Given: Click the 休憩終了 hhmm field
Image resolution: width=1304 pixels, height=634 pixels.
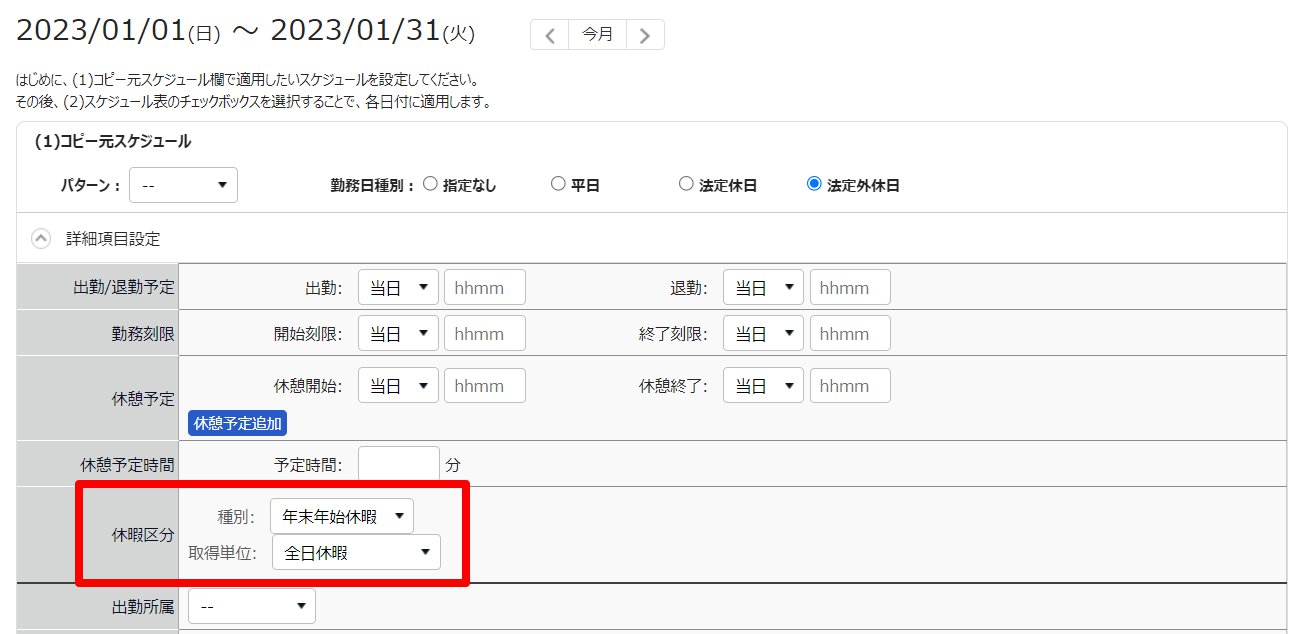Looking at the screenshot, I should point(850,385).
